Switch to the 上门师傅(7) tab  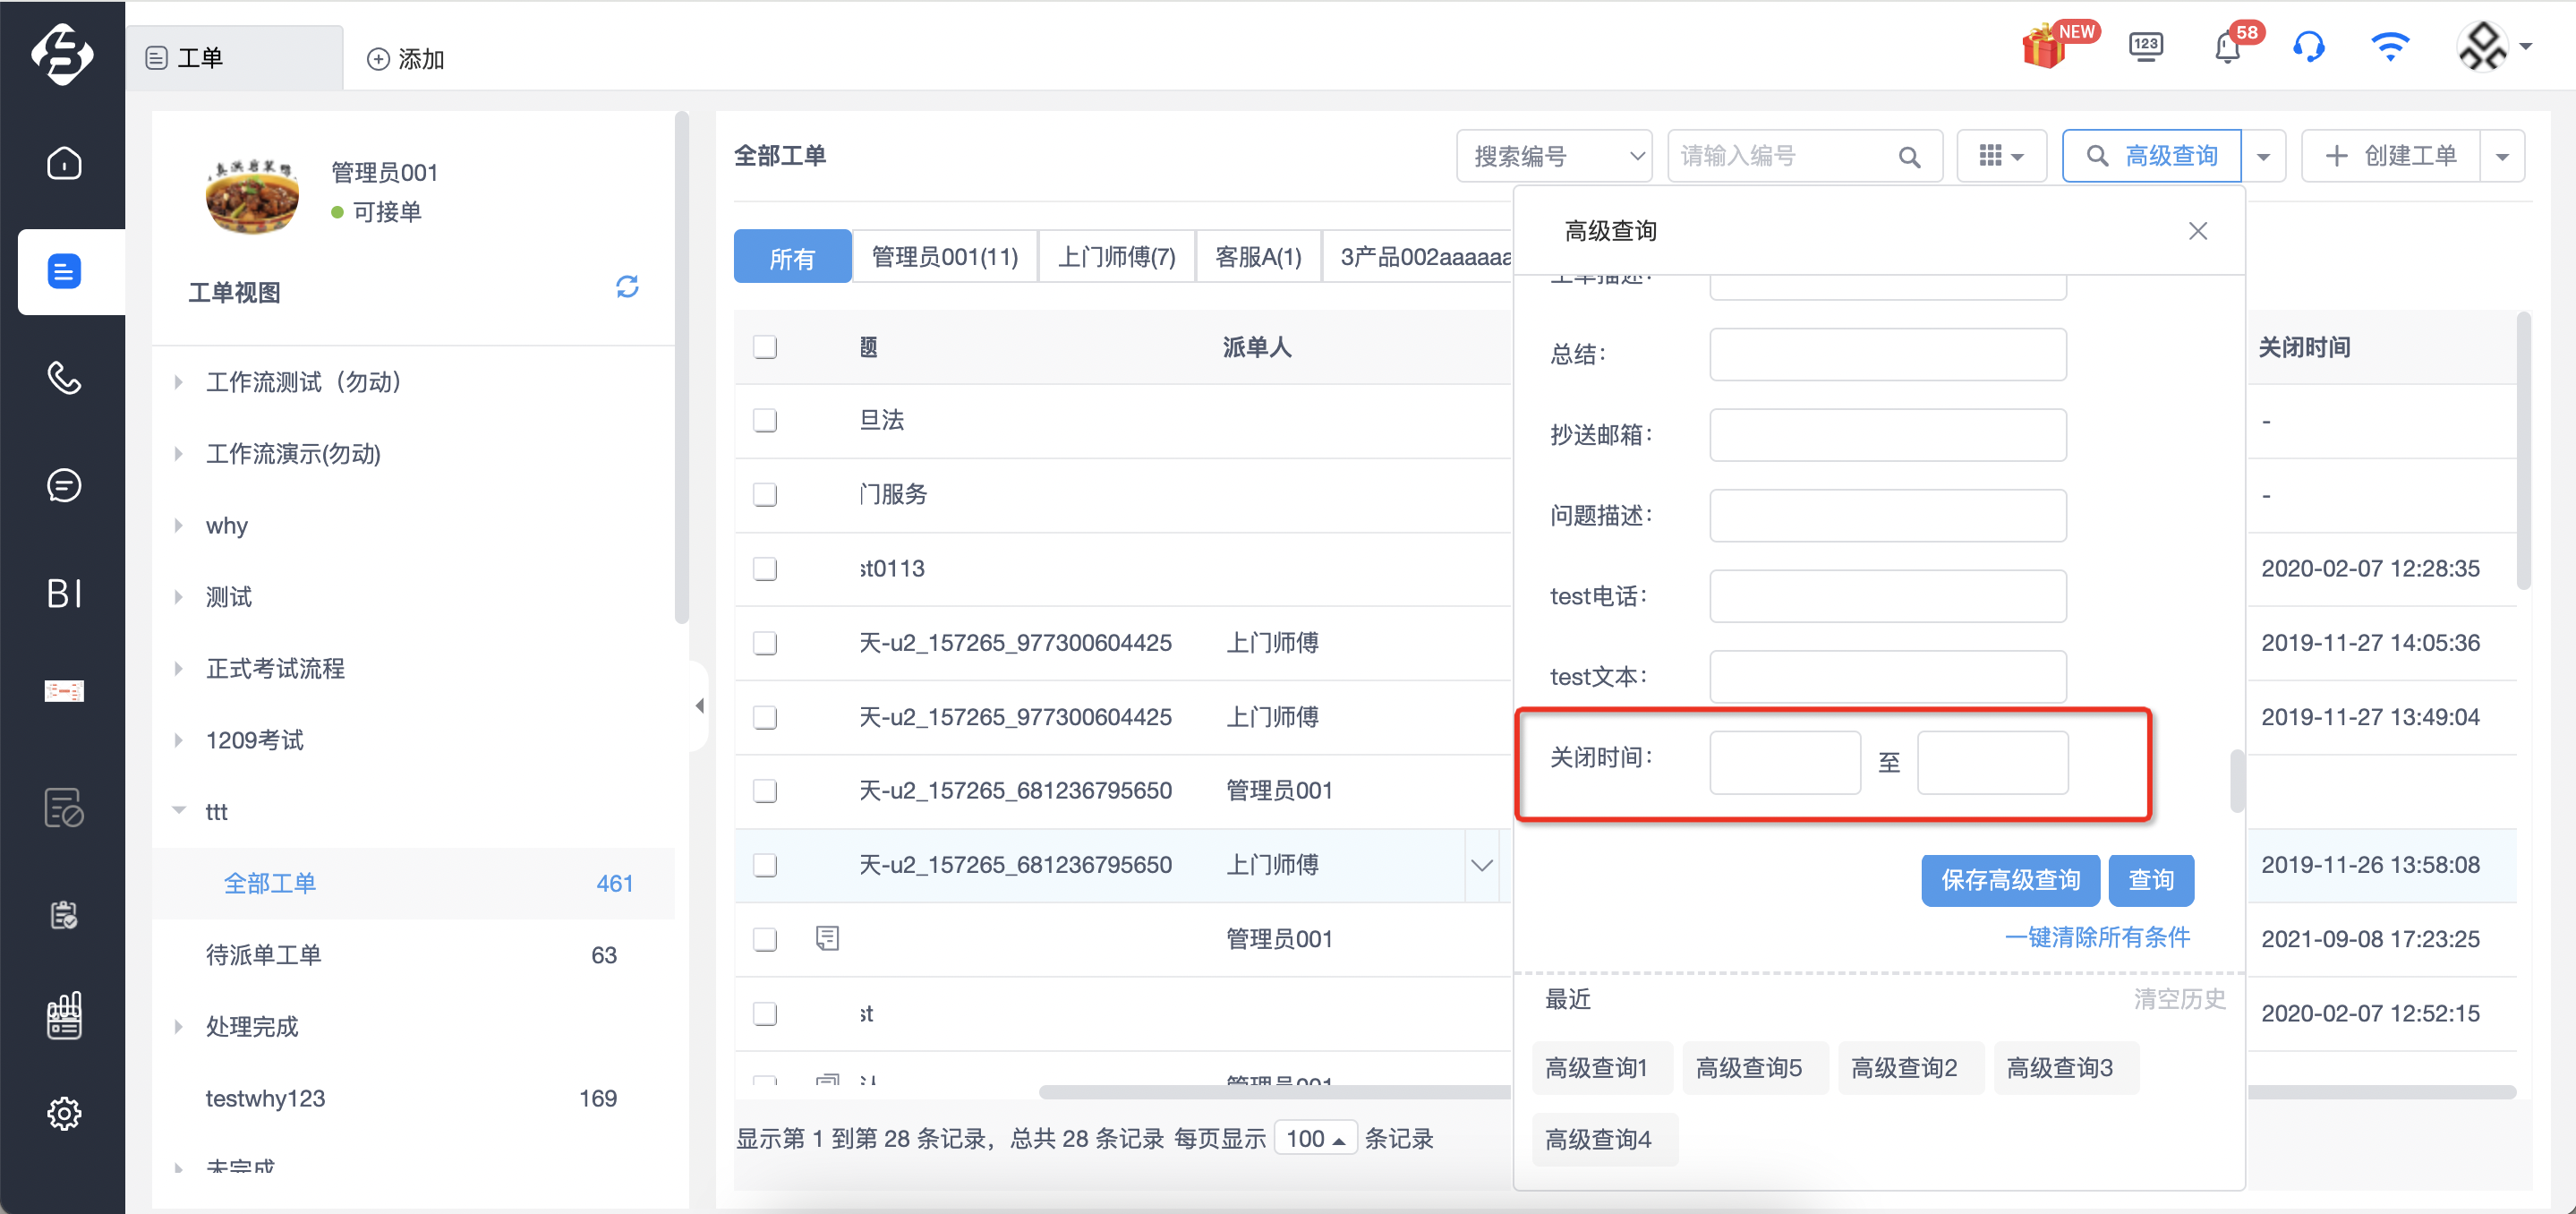tap(1117, 257)
